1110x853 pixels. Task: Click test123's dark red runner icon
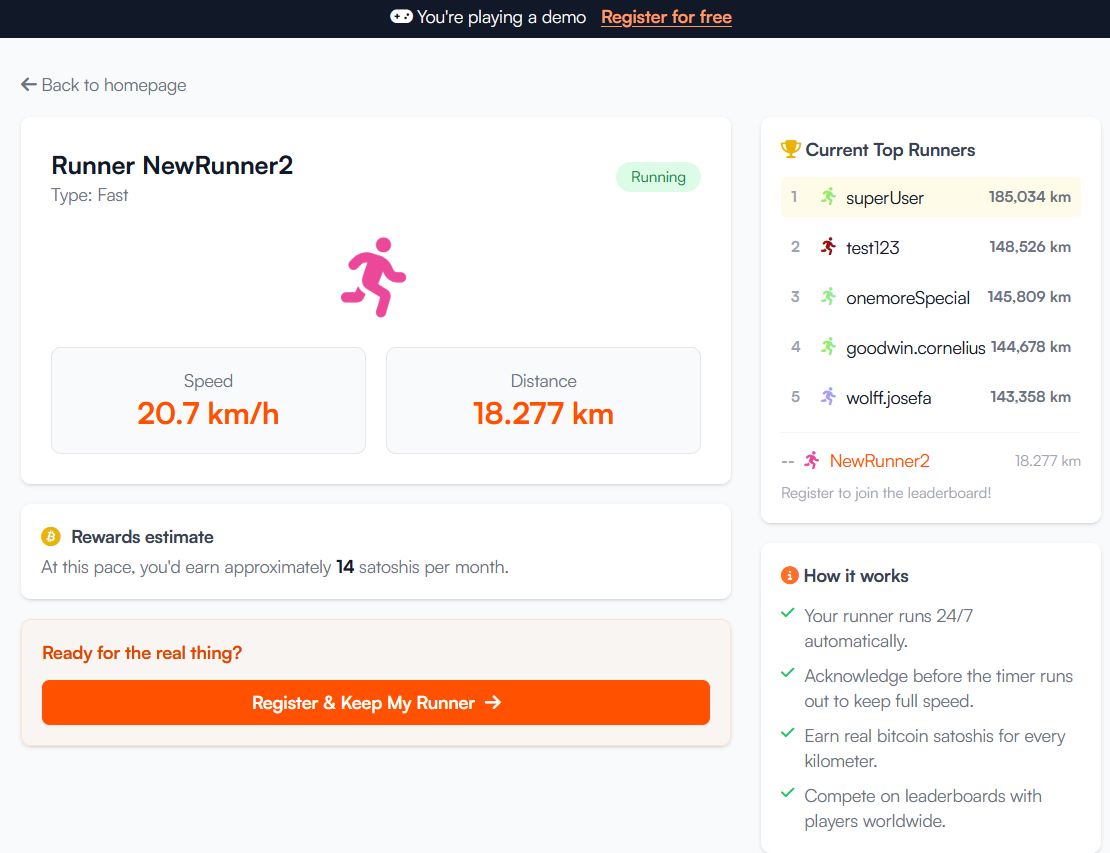(828, 246)
